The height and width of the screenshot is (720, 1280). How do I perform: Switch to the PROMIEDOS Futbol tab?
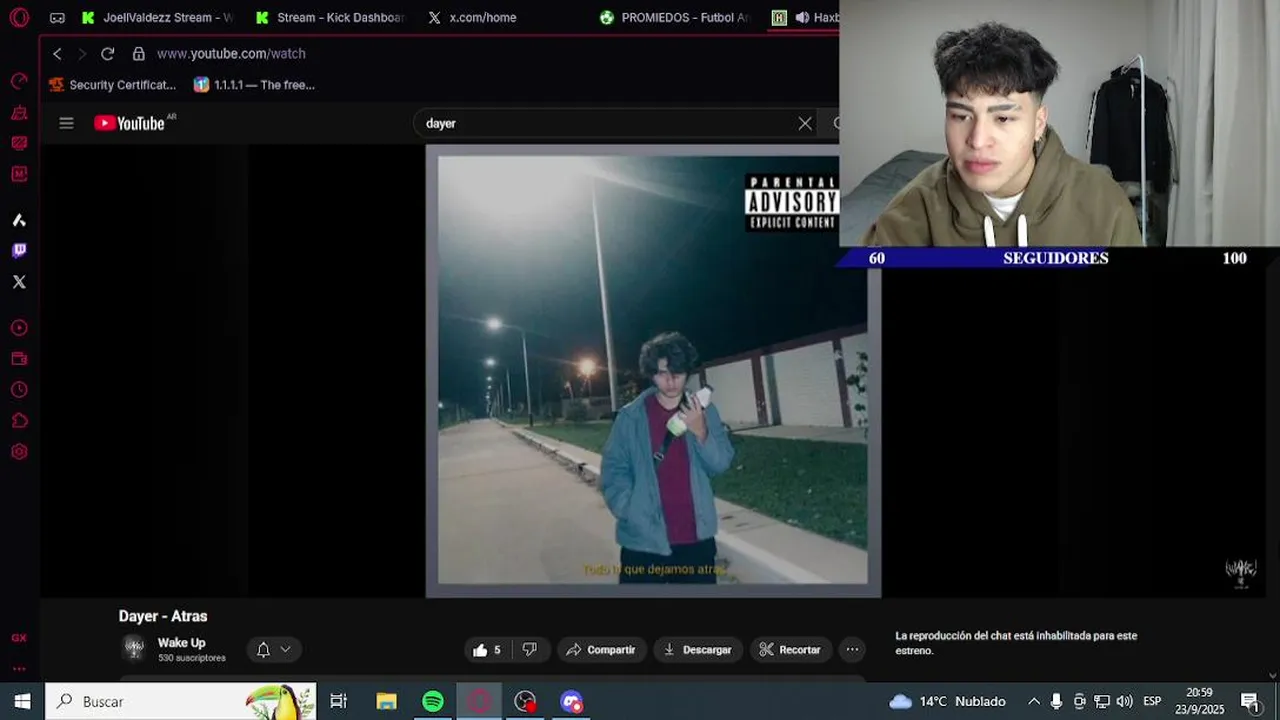click(x=675, y=18)
